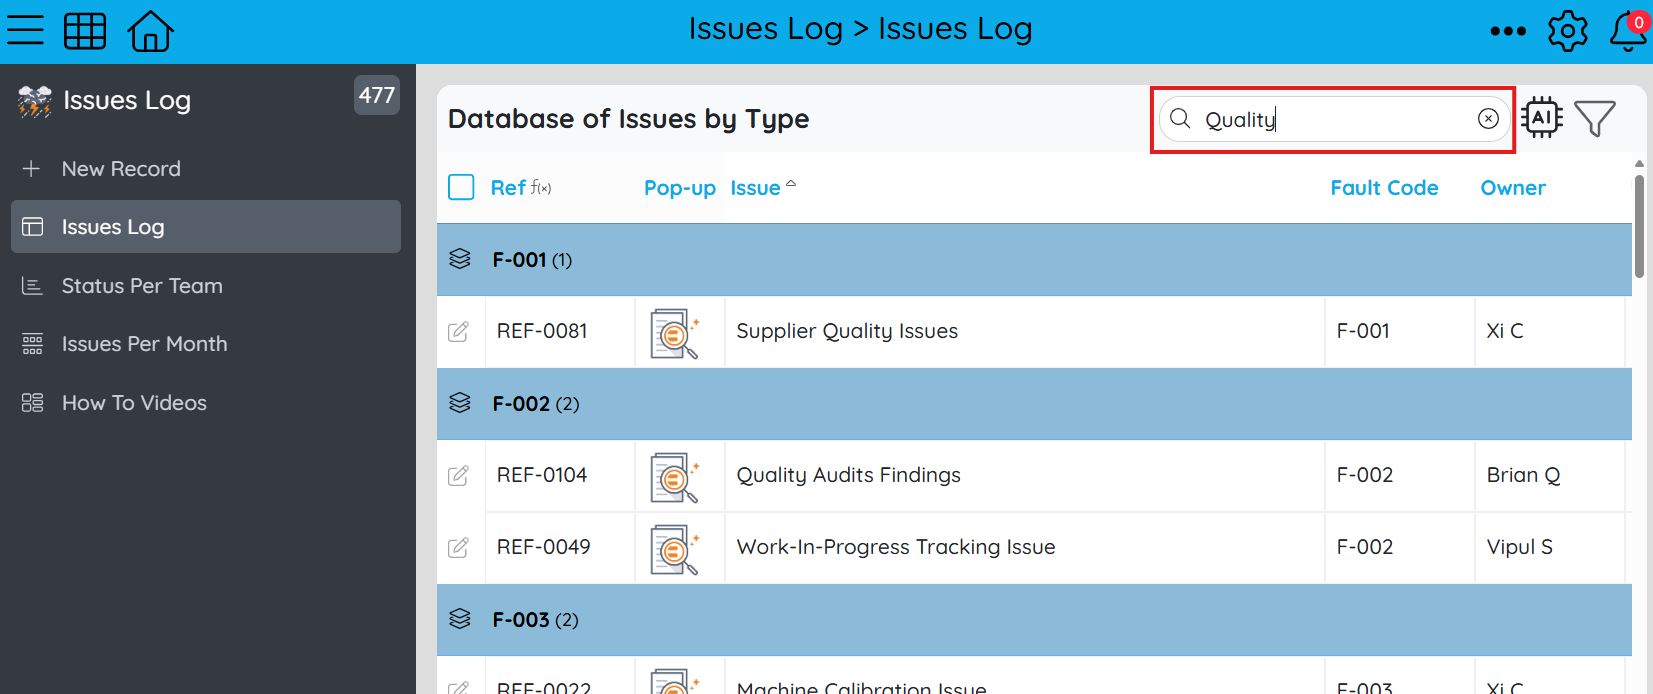Open the settings gear
The height and width of the screenshot is (694, 1653).
point(1567,31)
